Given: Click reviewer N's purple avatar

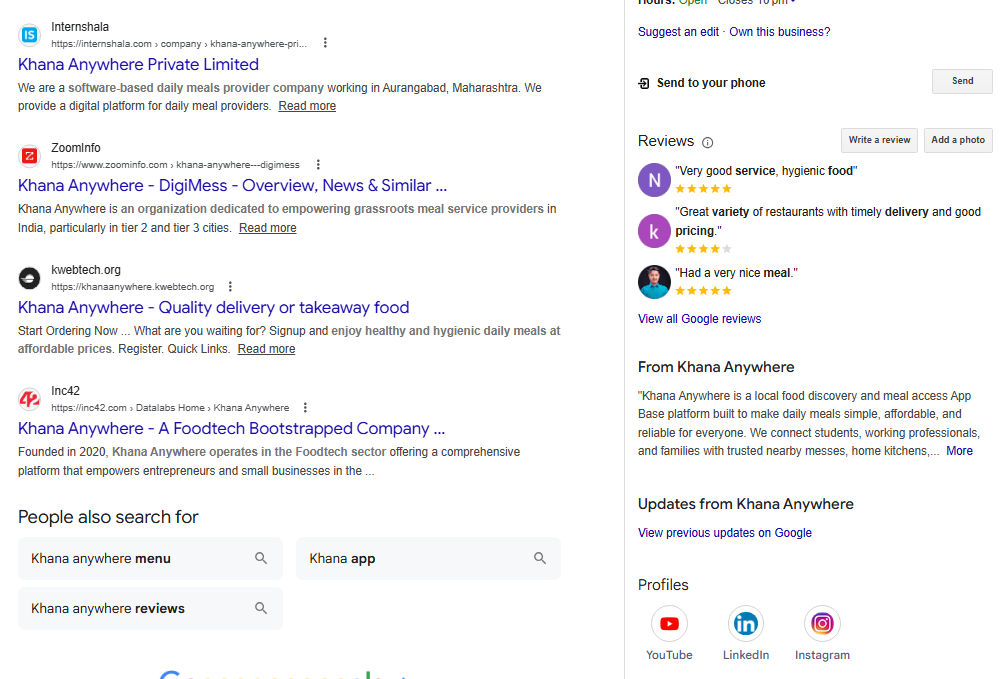Looking at the screenshot, I should [x=654, y=180].
